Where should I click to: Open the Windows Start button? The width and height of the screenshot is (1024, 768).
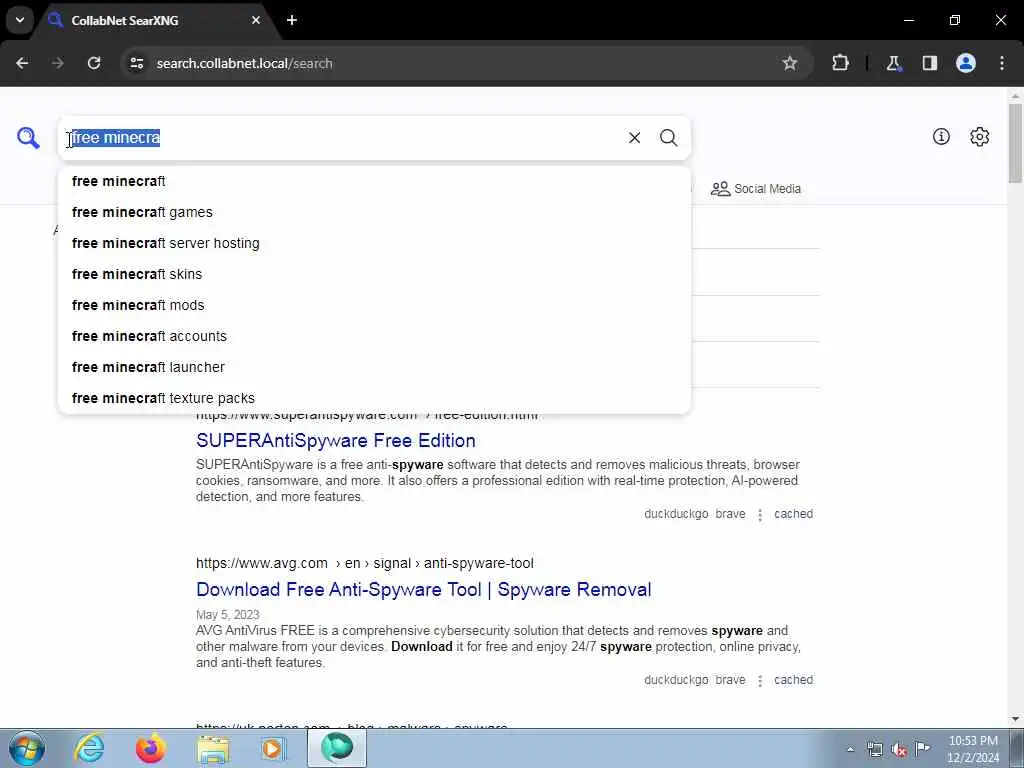coord(27,748)
